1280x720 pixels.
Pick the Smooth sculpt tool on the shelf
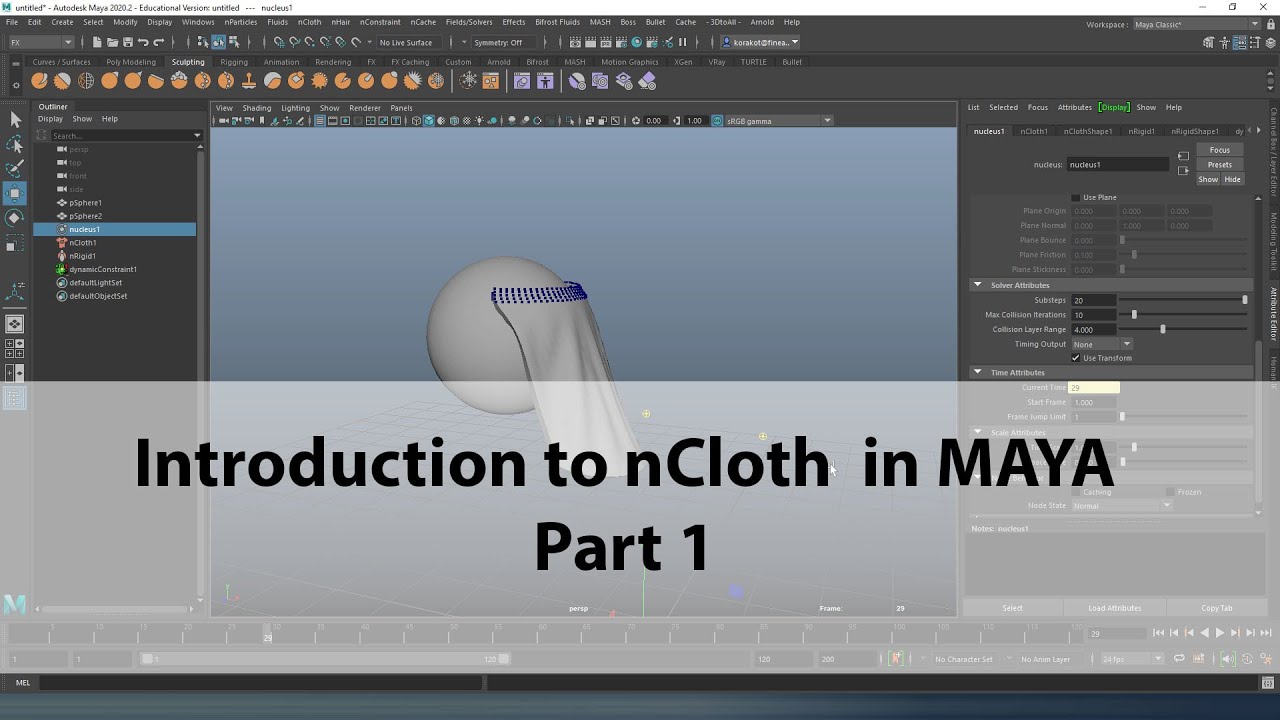click(62, 81)
